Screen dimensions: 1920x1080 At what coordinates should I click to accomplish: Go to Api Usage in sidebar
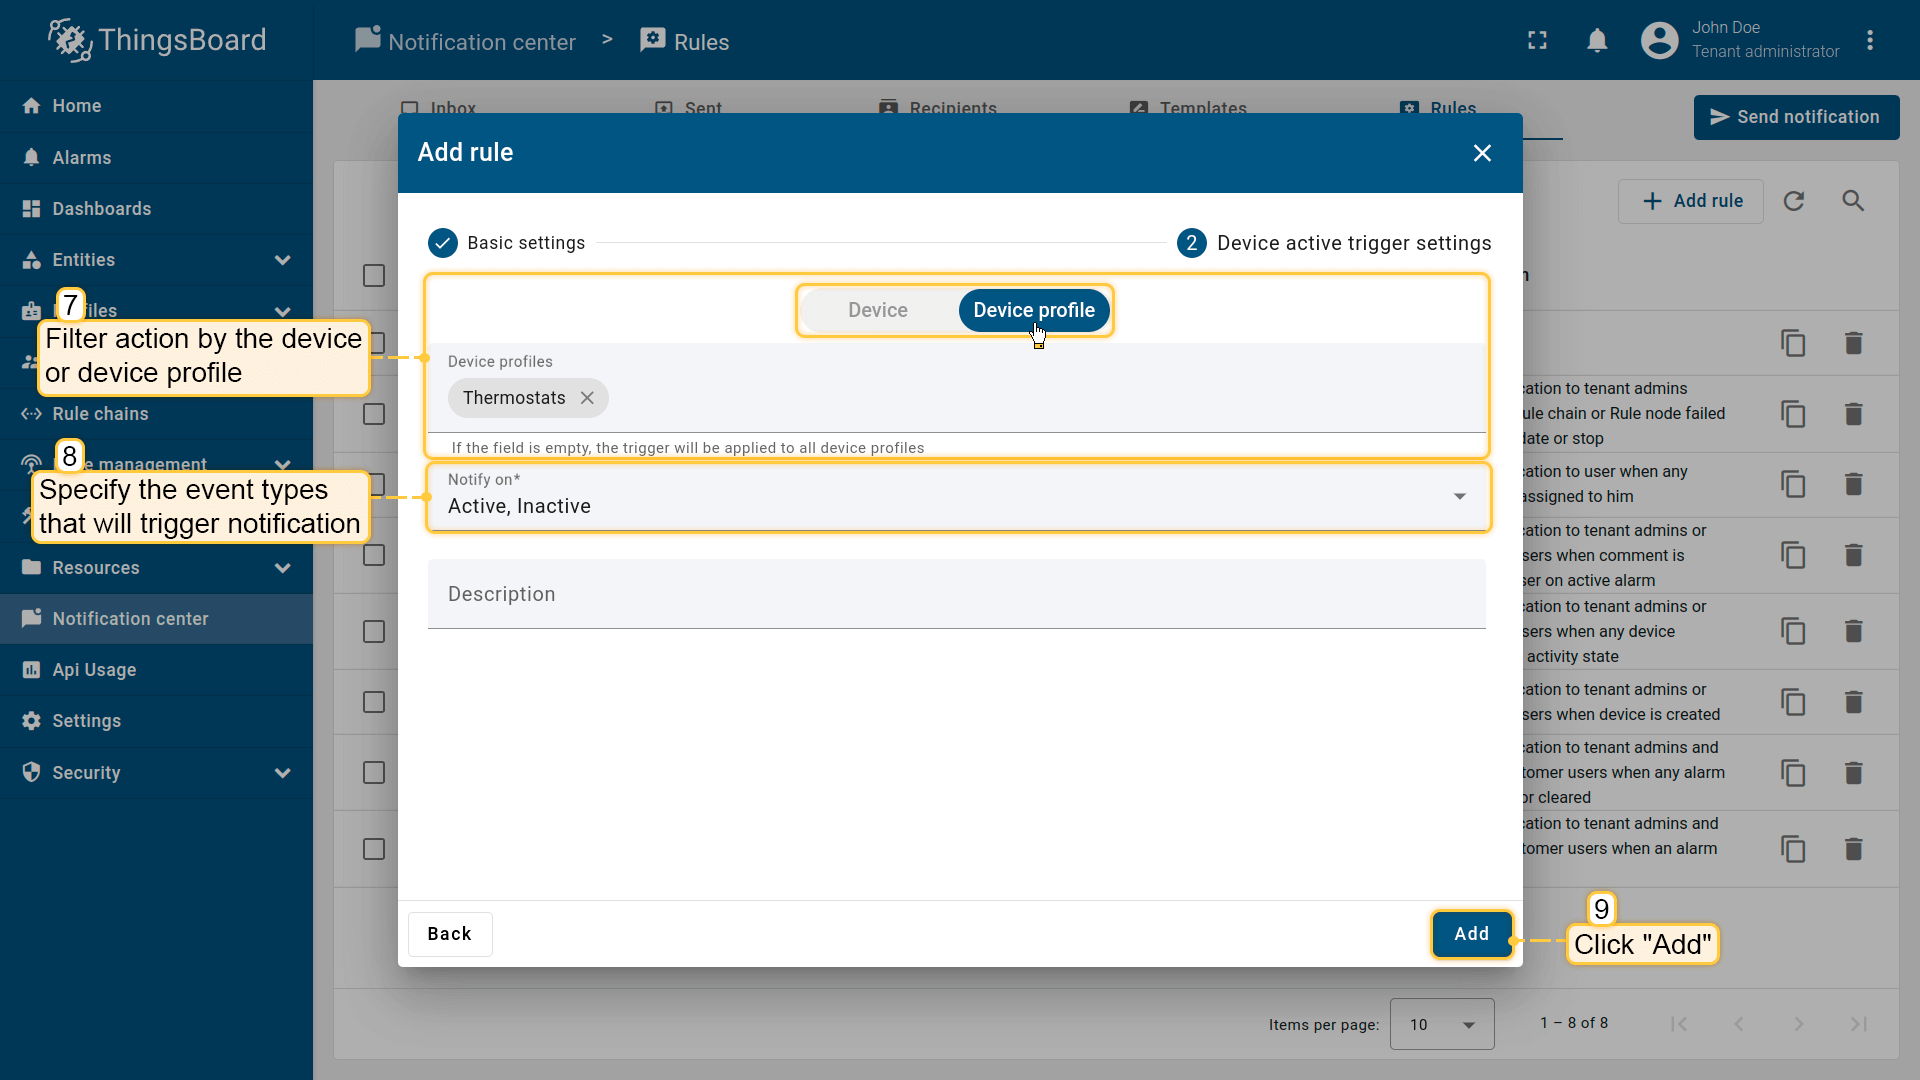click(94, 670)
